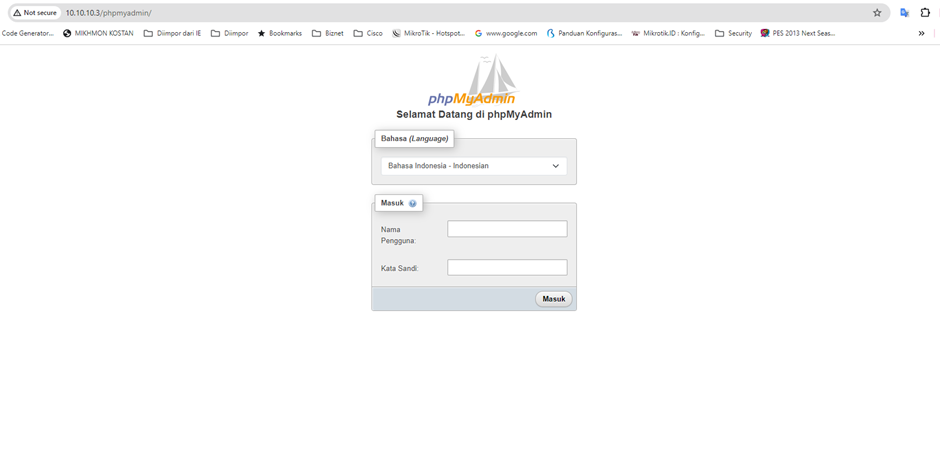Open the MIKHMON KOSTAN bookmark

coord(97,33)
